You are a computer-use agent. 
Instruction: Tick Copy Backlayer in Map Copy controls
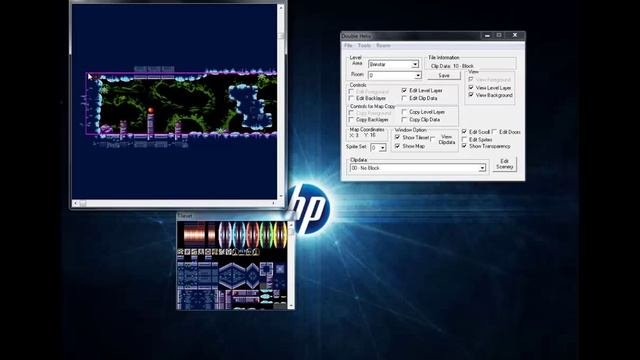pyautogui.click(x=351, y=120)
